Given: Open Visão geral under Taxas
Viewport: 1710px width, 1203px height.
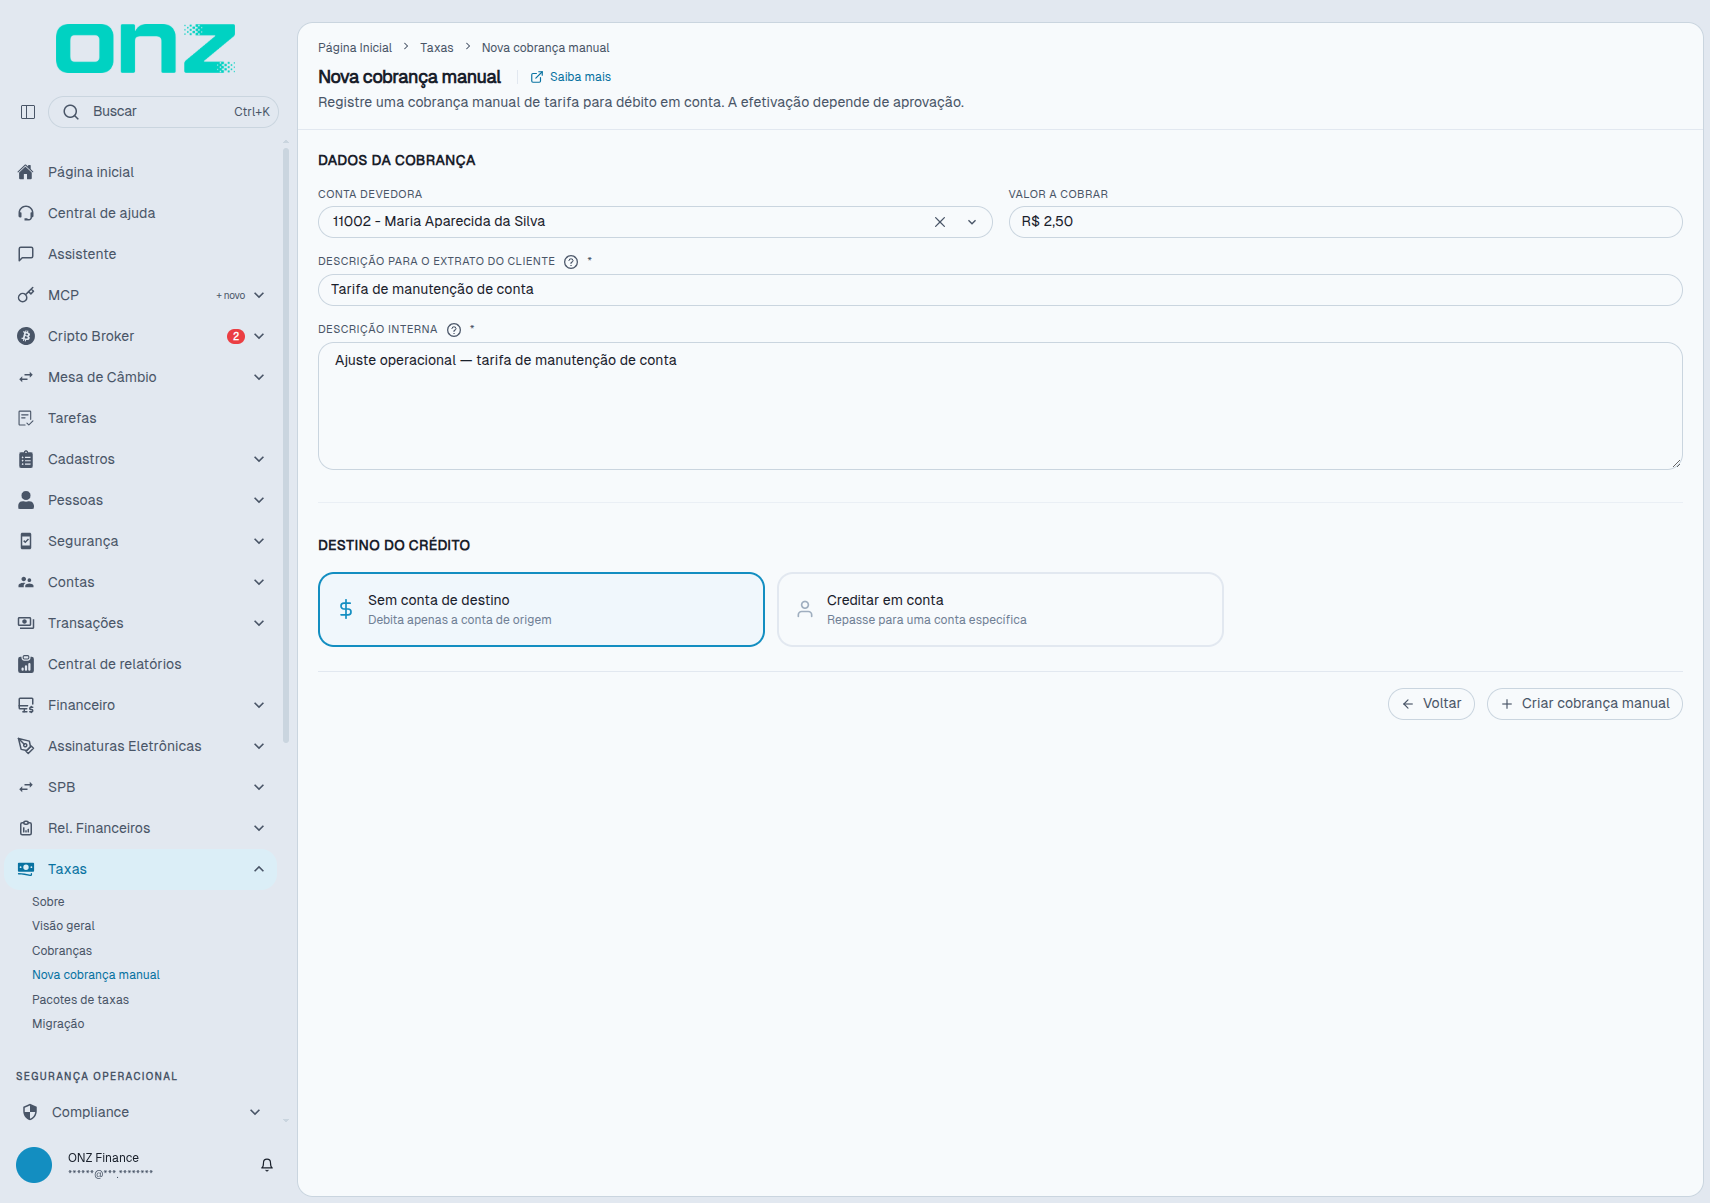Looking at the screenshot, I should (63, 926).
